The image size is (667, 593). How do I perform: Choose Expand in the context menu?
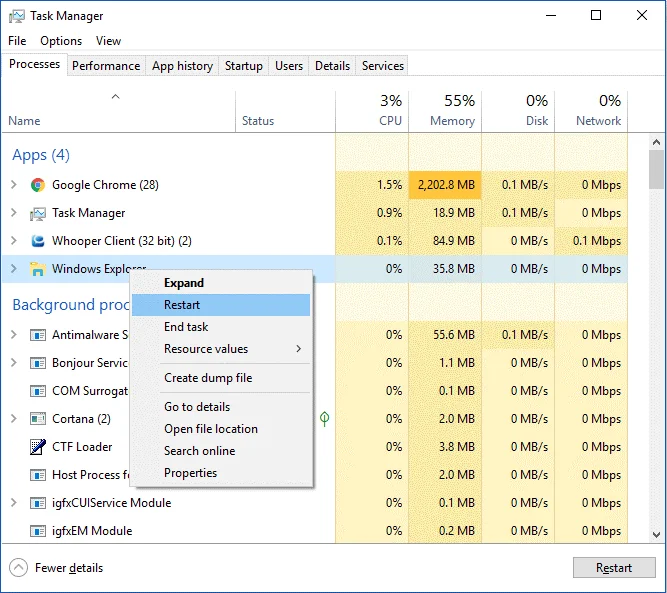pyautogui.click(x=221, y=283)
